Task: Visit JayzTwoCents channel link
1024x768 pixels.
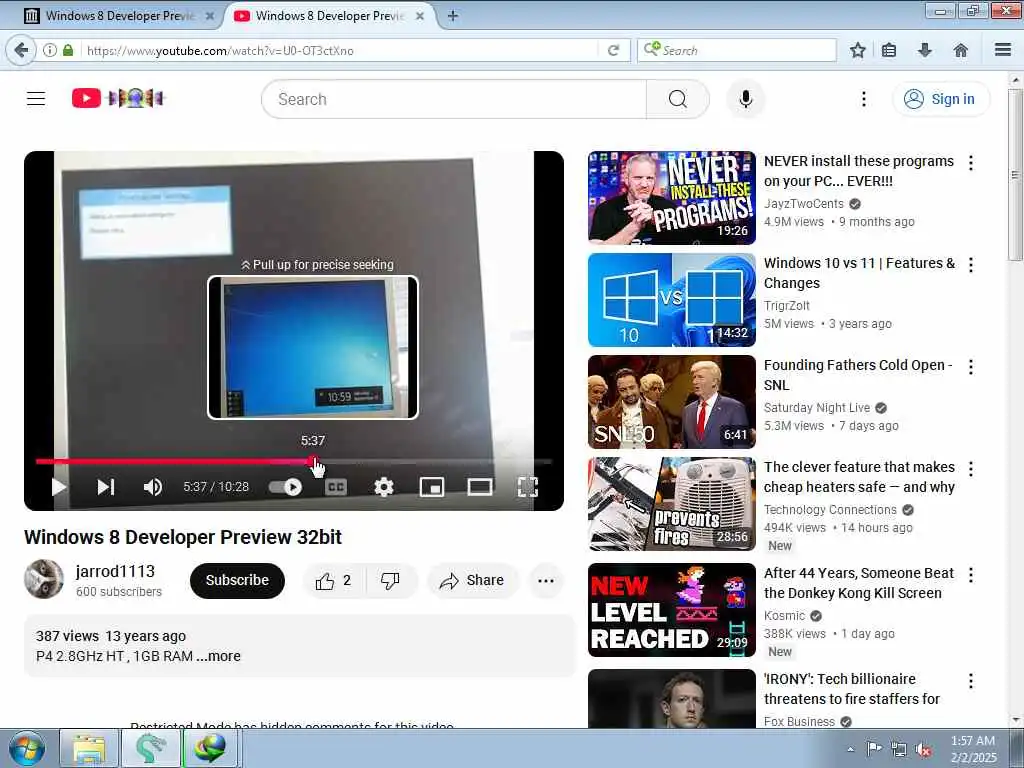Action: pos(804,204)
